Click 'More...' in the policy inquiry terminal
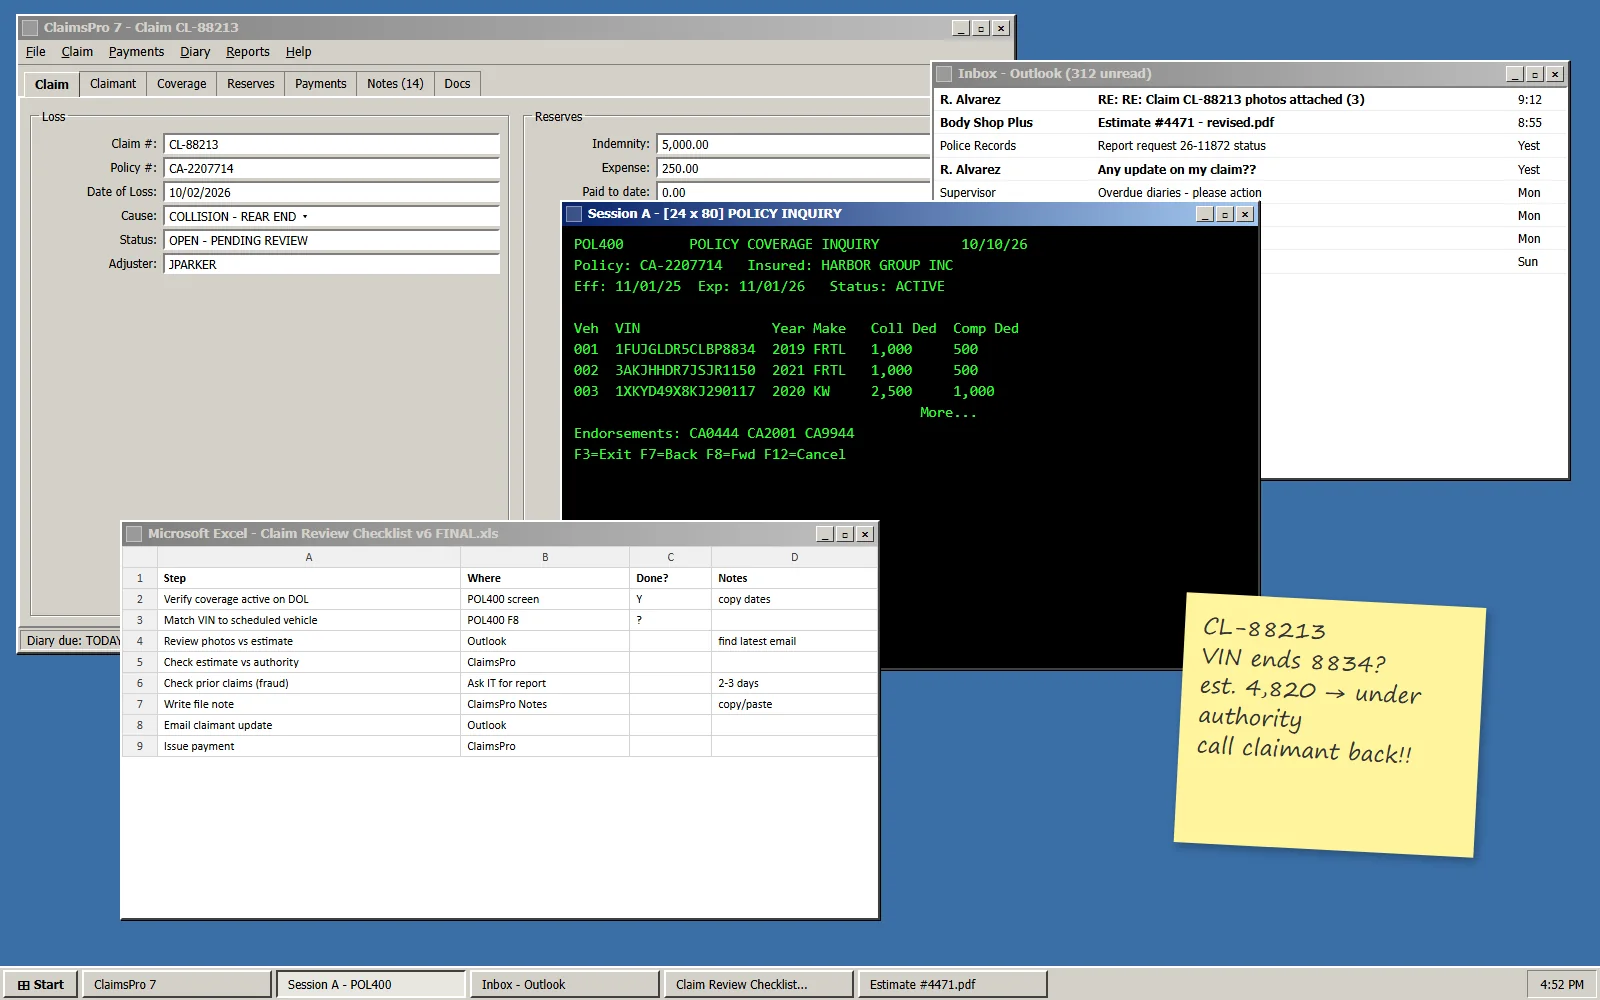The width and height of the screenshot is (1600, 1000). pos(948,413)
